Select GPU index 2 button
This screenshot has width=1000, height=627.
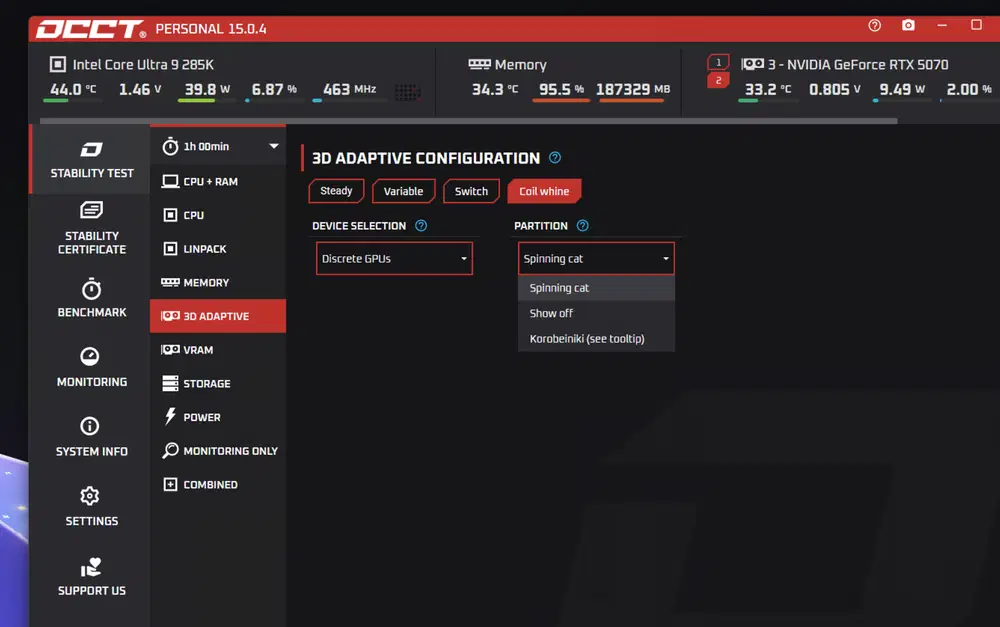718,80
